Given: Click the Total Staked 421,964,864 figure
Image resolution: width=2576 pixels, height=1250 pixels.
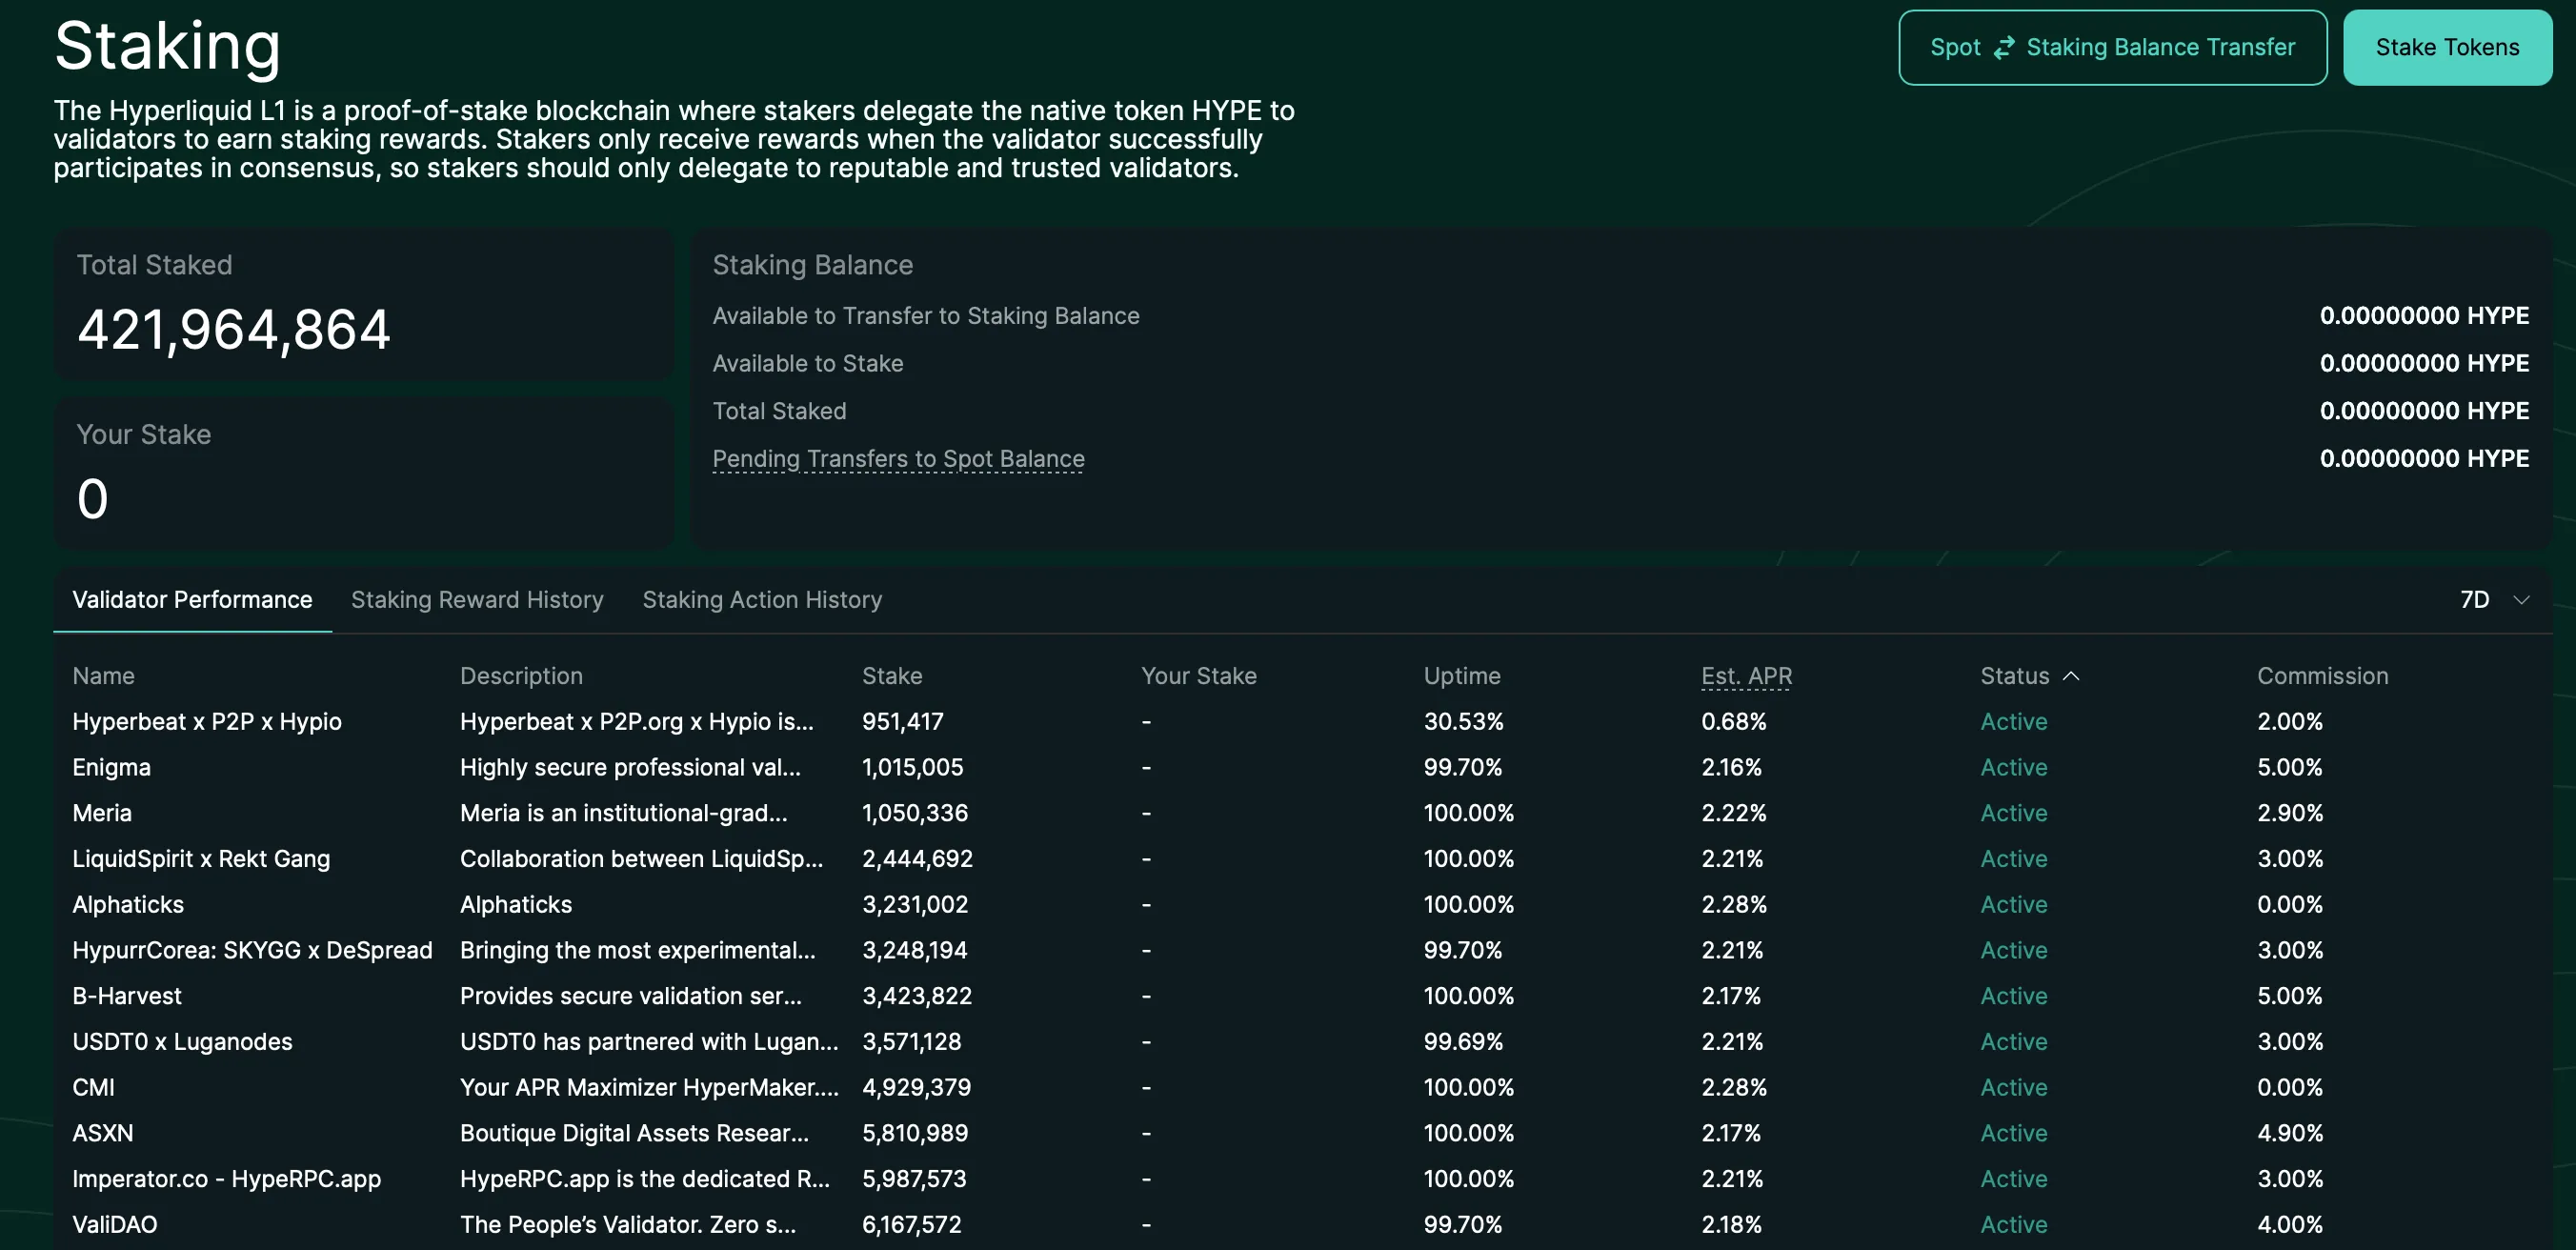Looking at the screenshot, I should pos(234,329).
